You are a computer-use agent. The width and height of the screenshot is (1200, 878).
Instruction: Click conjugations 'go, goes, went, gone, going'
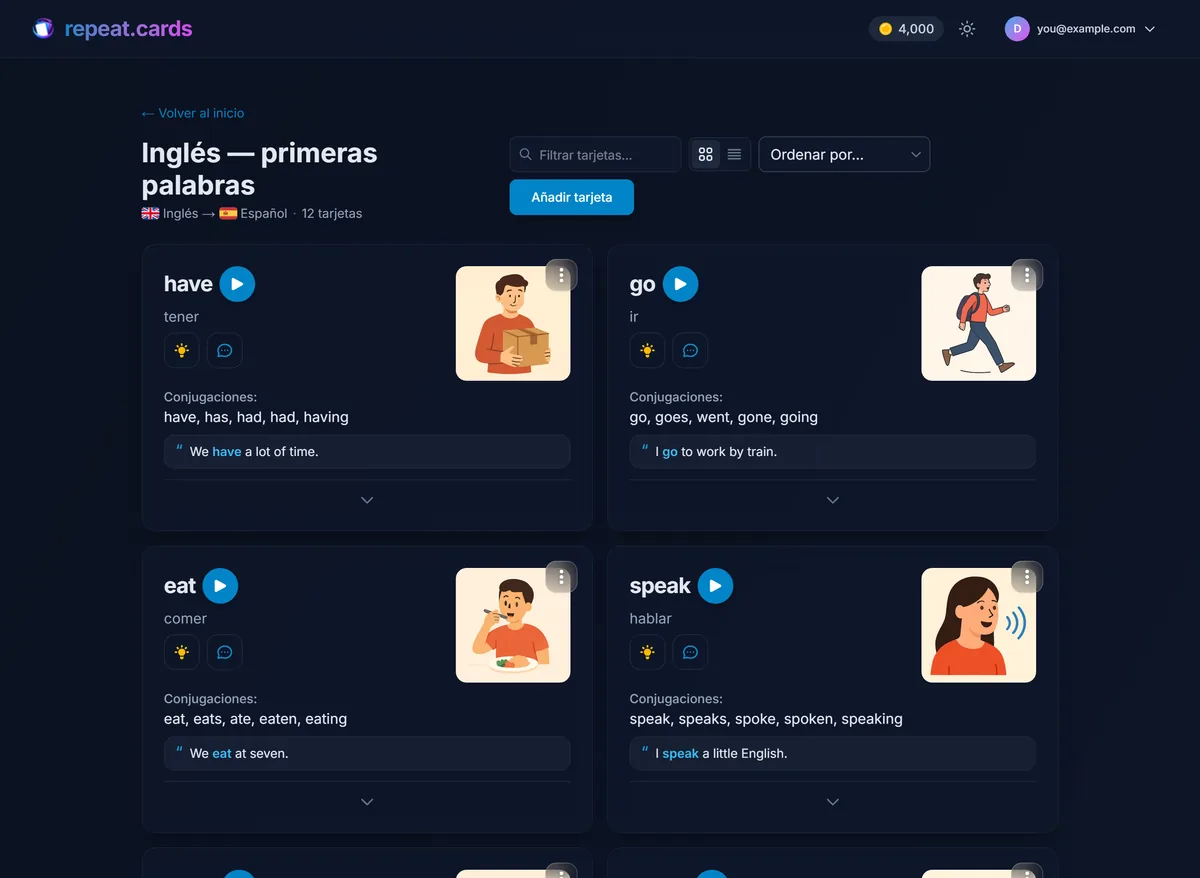(x=724, y=417)
